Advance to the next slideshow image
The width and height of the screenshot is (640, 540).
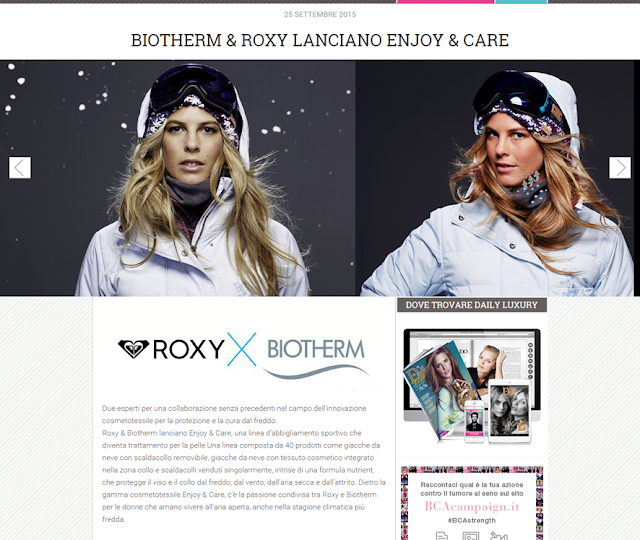click(x=620, y=168)
